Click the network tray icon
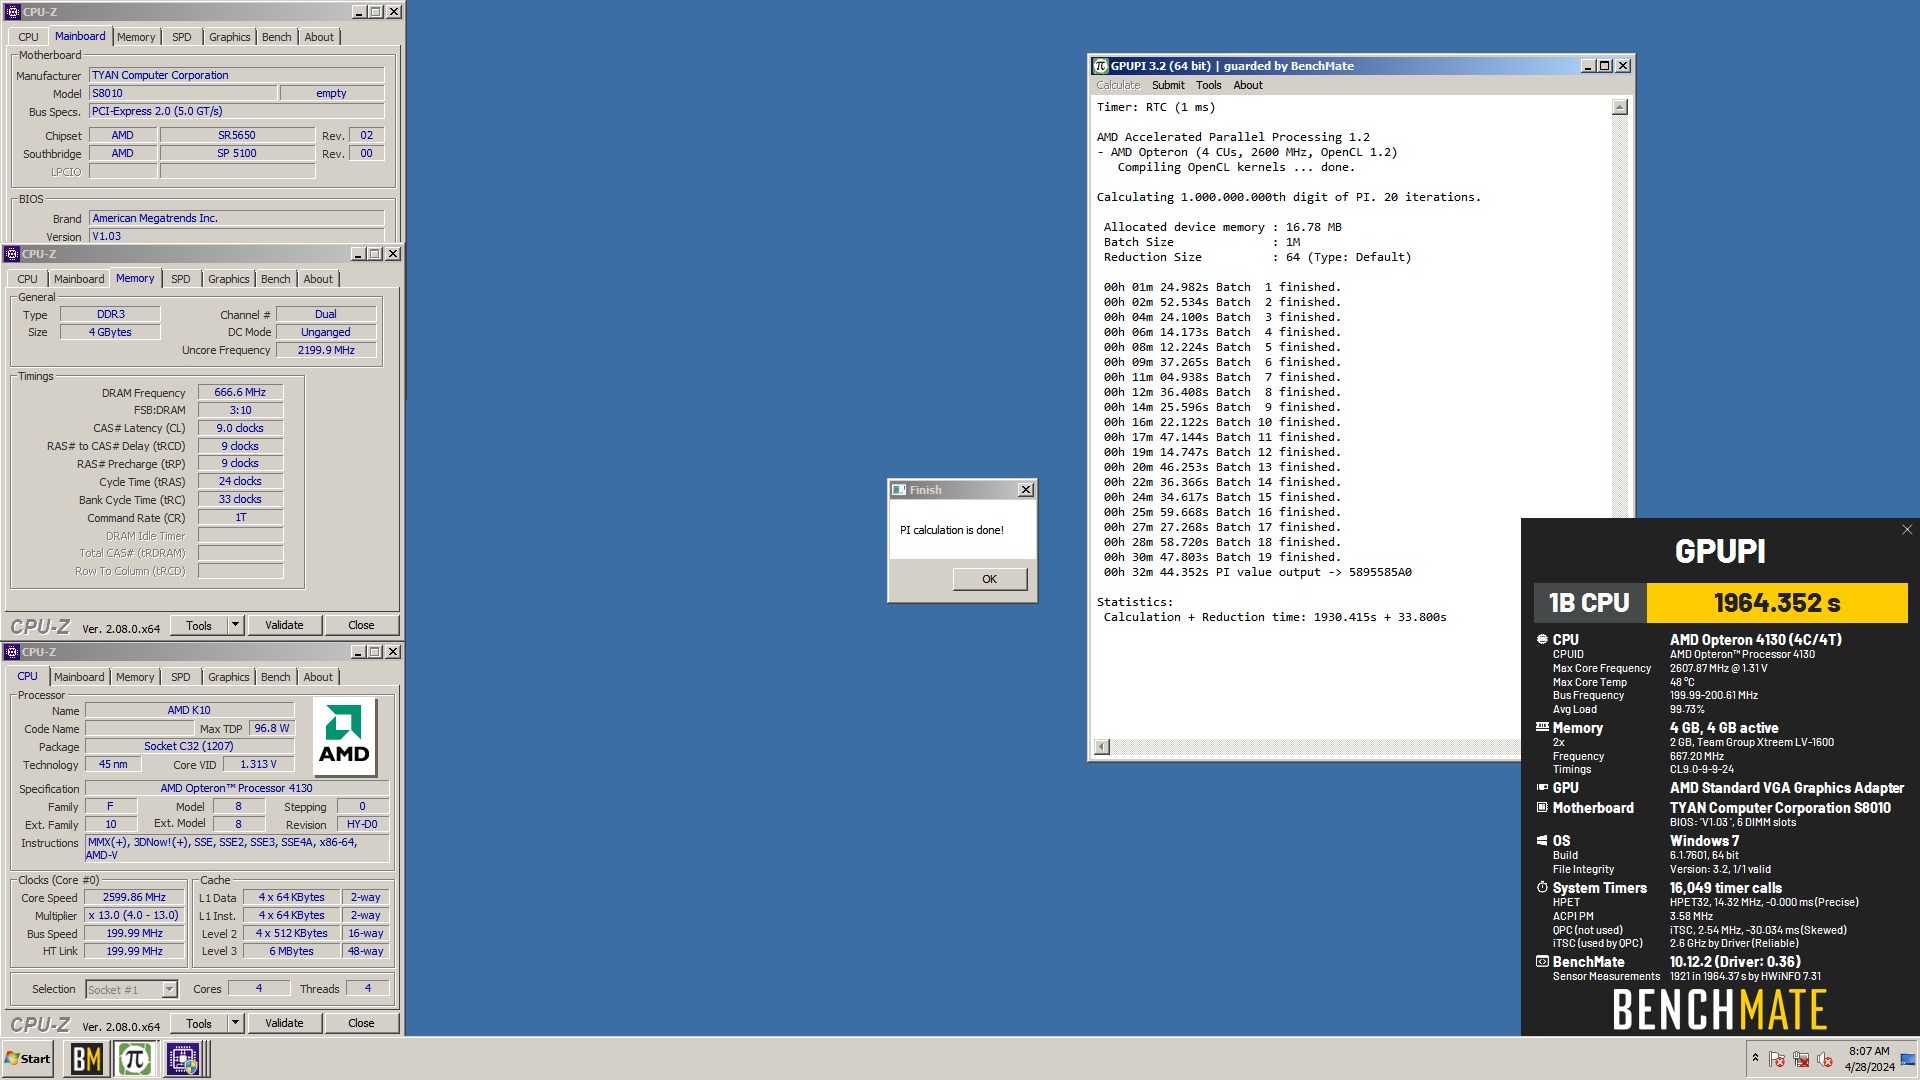Image resolution: width=1920 pixels, height=1080 pixels. point(1801,1059)
